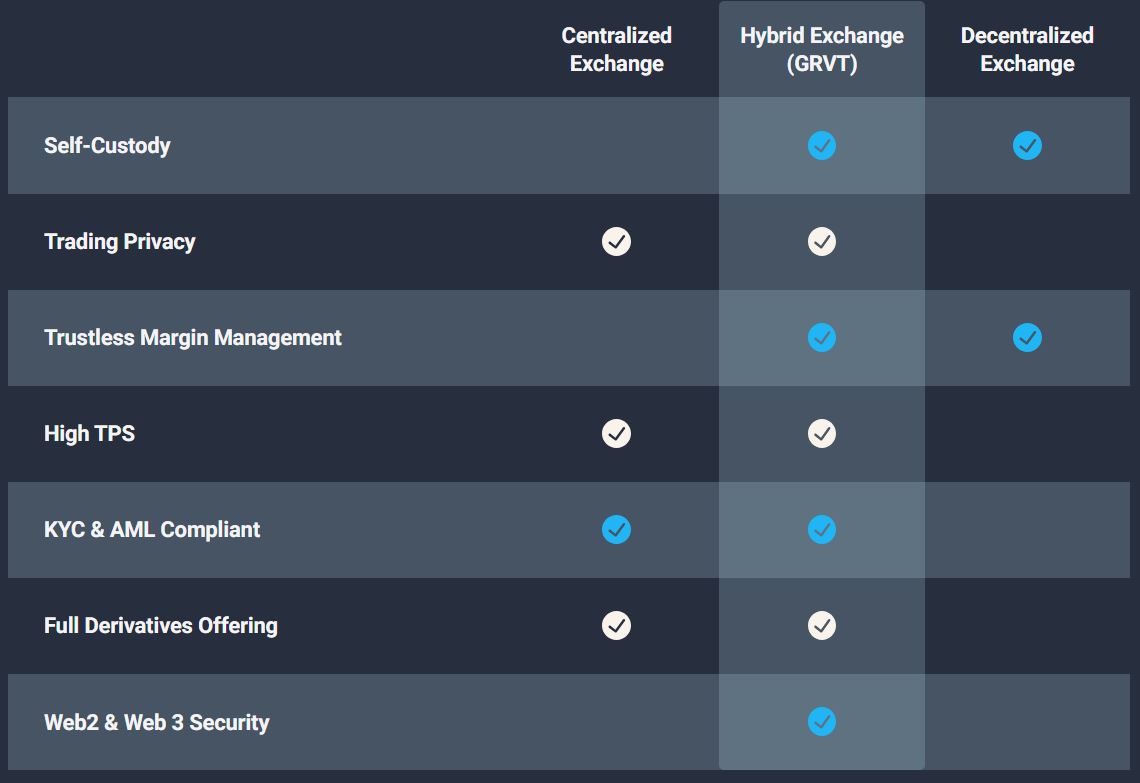Click the KYC & AML Compliant row label
1140x783 pixels.
(152, 529)
